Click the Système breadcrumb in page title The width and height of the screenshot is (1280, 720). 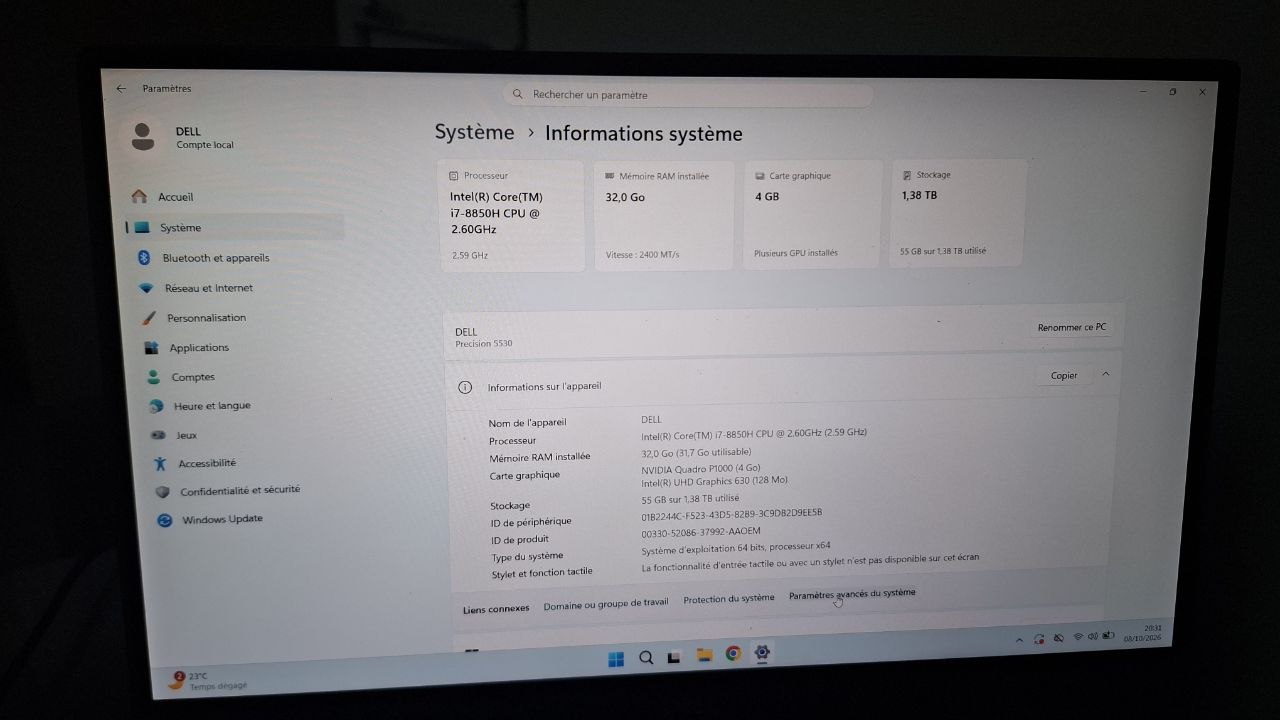pos(474,132)
